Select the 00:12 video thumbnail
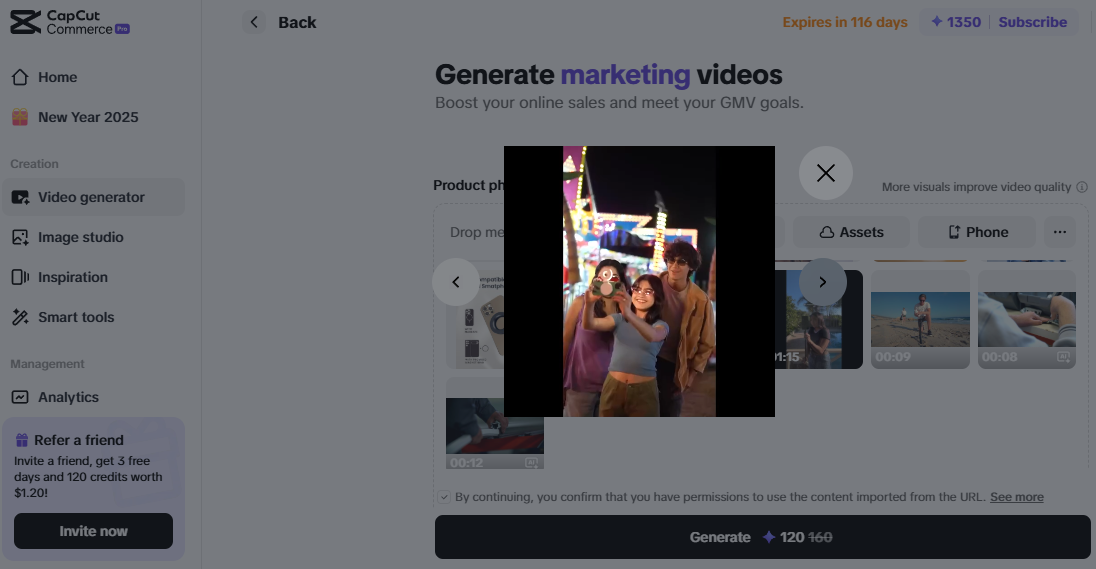Viewport: 1096px width, 569px height. [495, 424]
